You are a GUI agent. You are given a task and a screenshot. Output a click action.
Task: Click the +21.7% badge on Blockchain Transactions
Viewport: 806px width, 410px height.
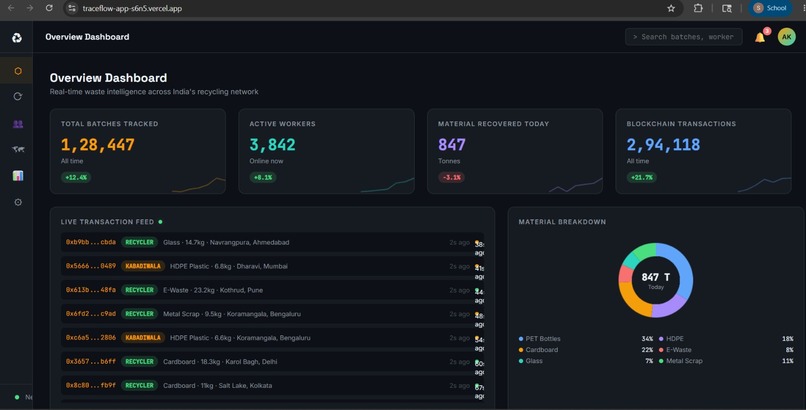[642, 177]
